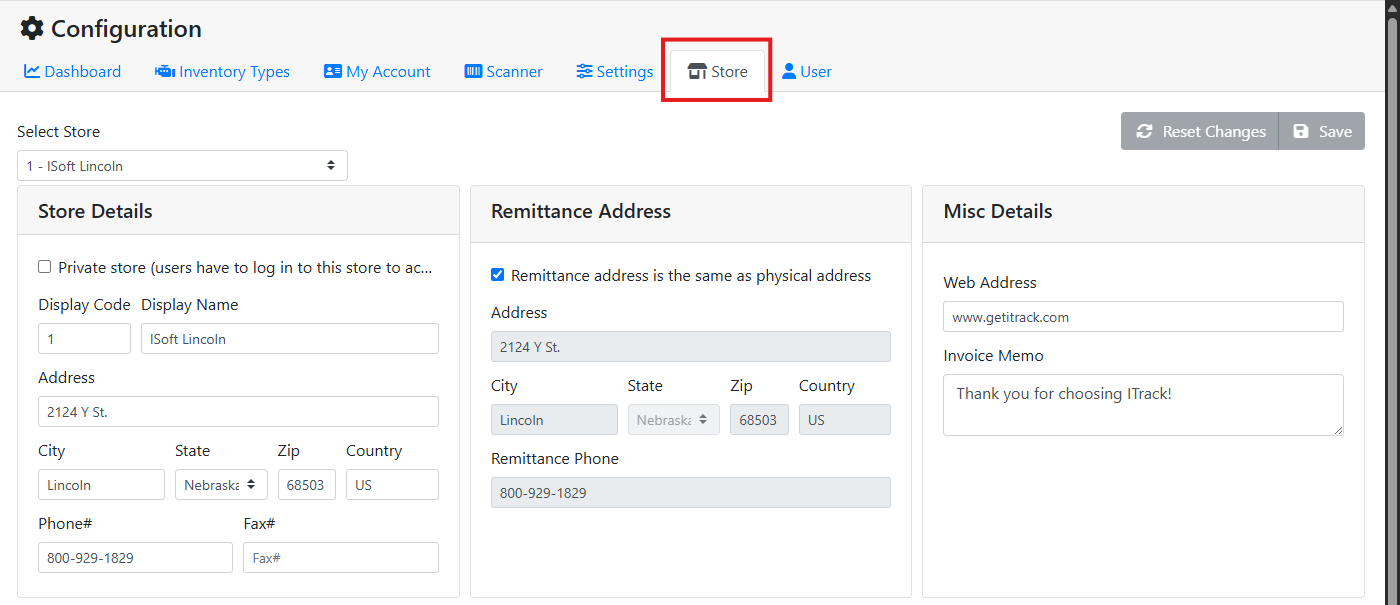Click the Inventory Types icon

(x=163, y=71)
